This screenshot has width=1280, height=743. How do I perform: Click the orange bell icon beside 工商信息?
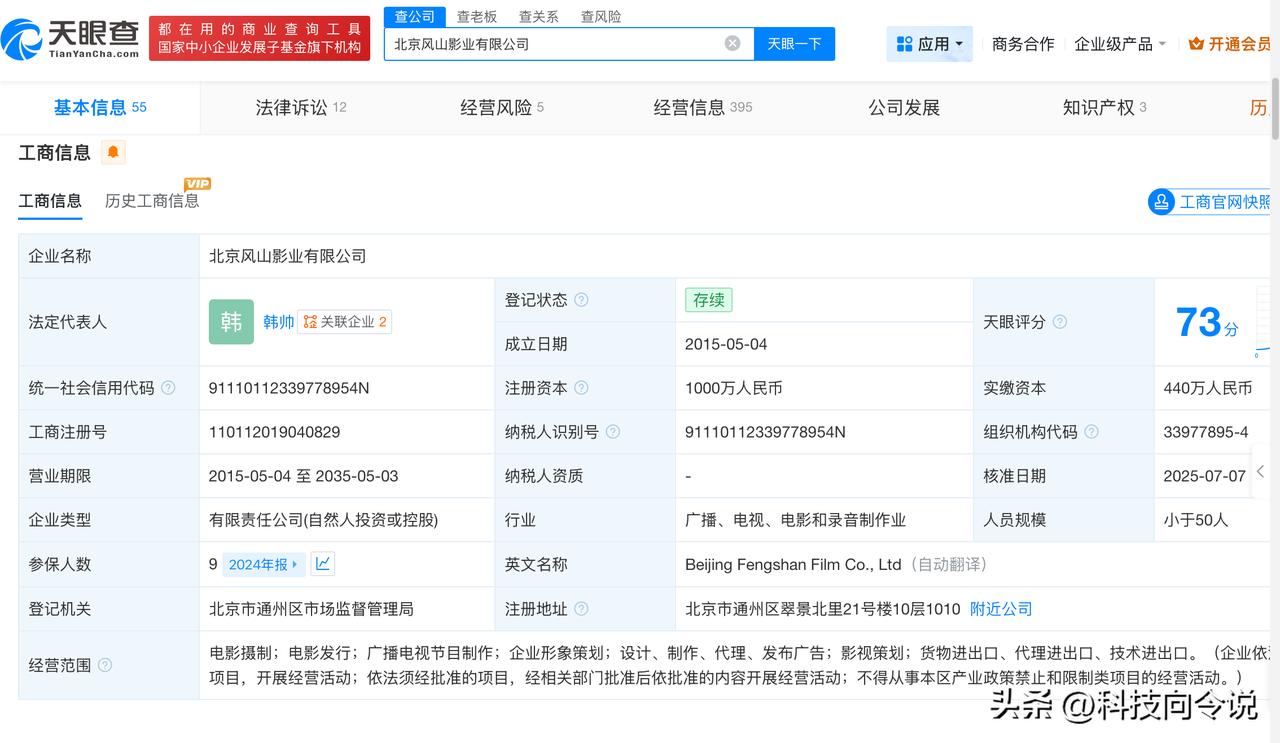pos(113,152)
